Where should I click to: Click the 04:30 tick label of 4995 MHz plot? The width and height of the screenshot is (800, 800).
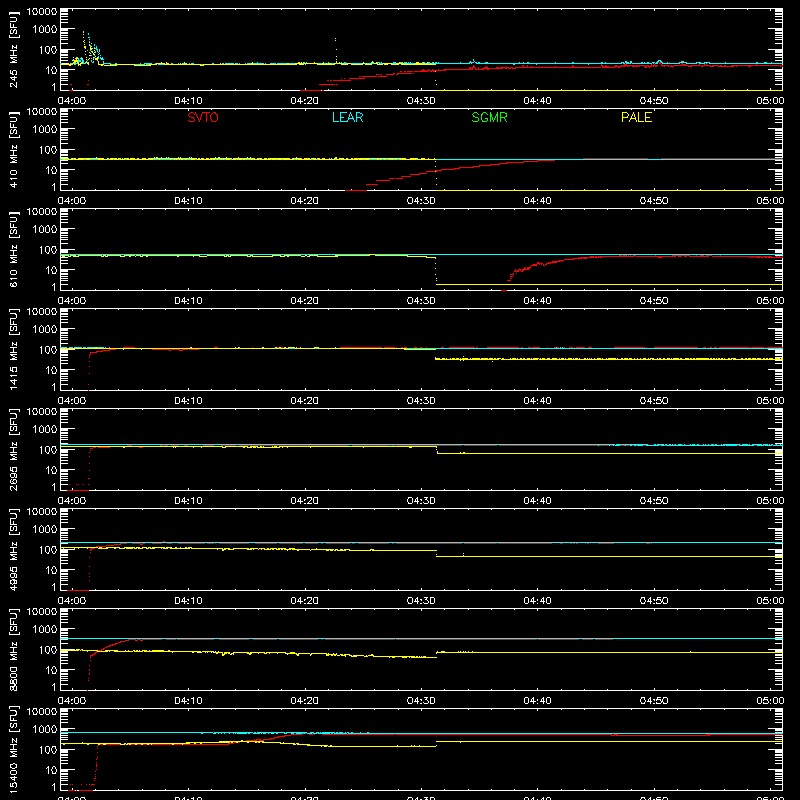click(421, 601)
